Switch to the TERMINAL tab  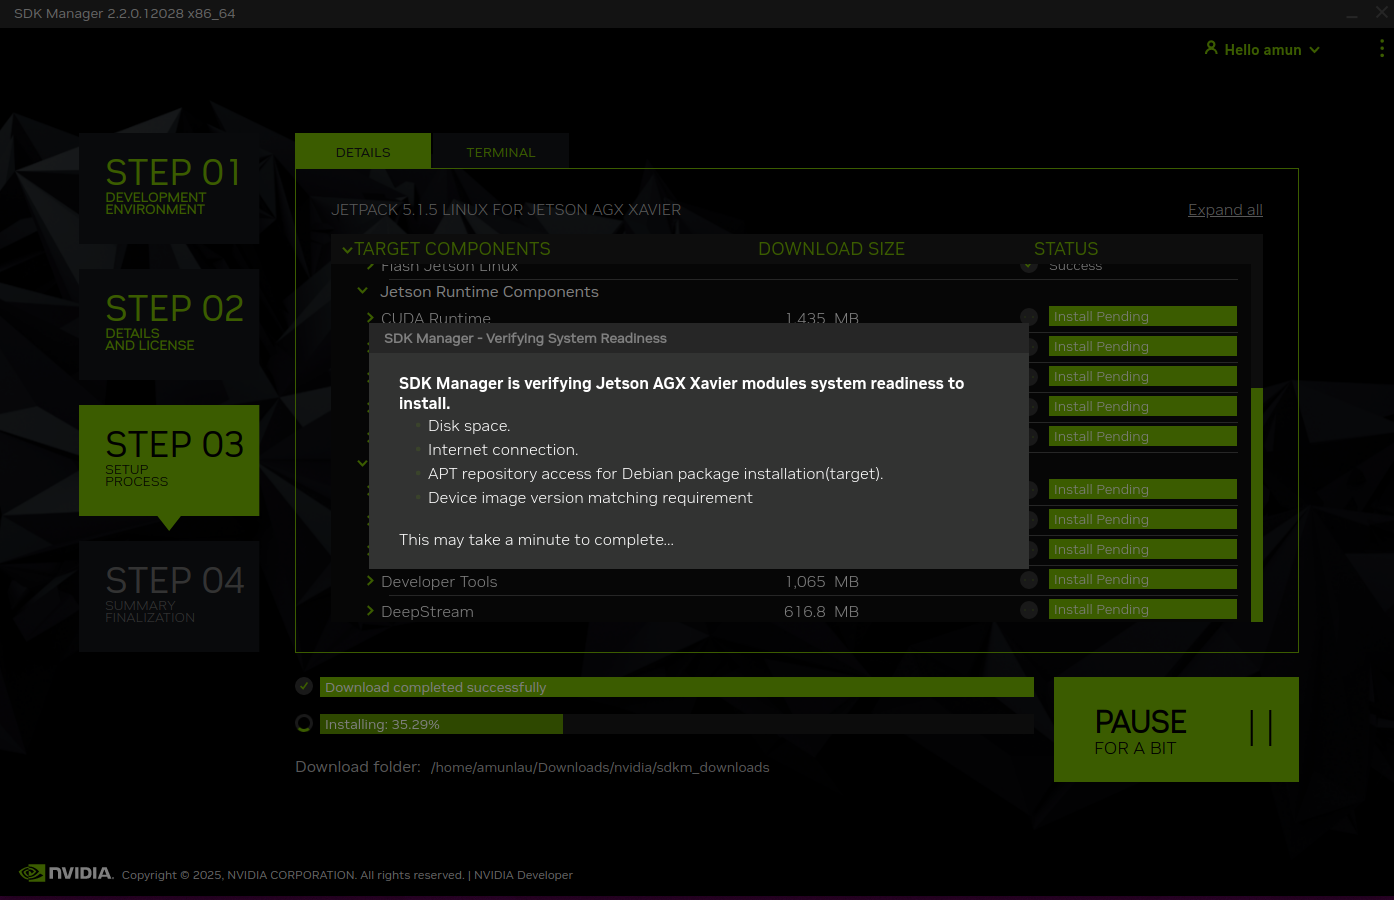500,152
